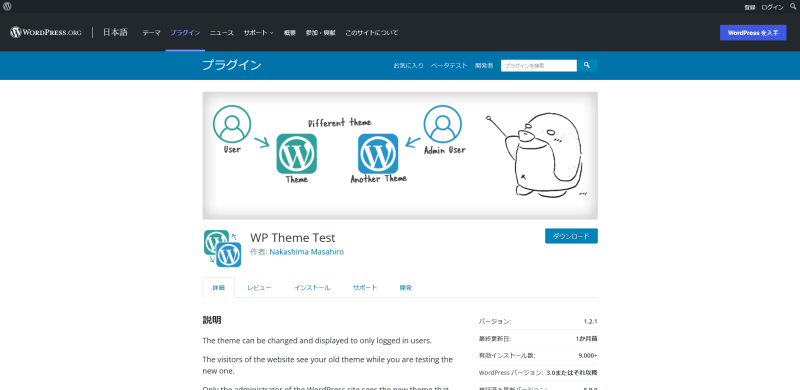Screen dimensions: 800x390
Task: Click the 1か月前 value
Action: click(x=586, y=338)
